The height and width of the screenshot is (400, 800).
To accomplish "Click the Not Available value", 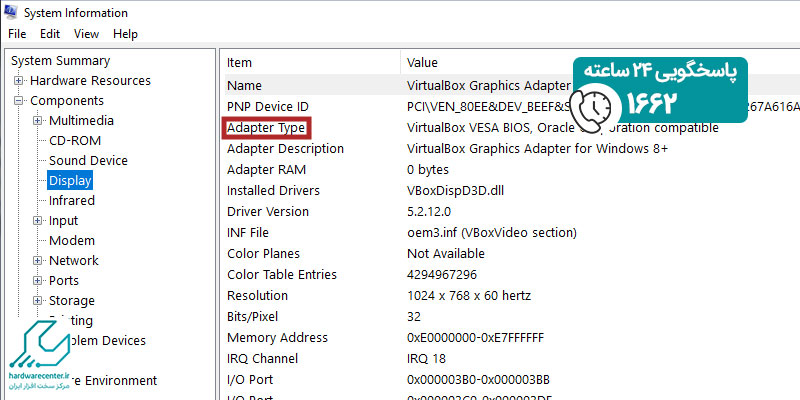I will click(446, 254).
